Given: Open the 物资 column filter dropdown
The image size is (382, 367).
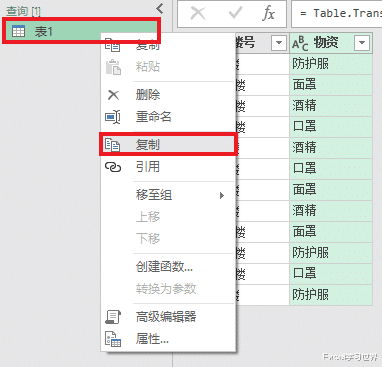Looking at the screenshot, I should click(x=362, y=43).
